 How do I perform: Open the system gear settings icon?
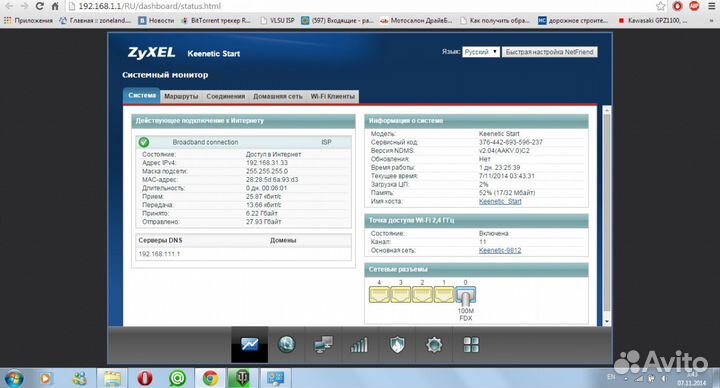tap(434, 344)
